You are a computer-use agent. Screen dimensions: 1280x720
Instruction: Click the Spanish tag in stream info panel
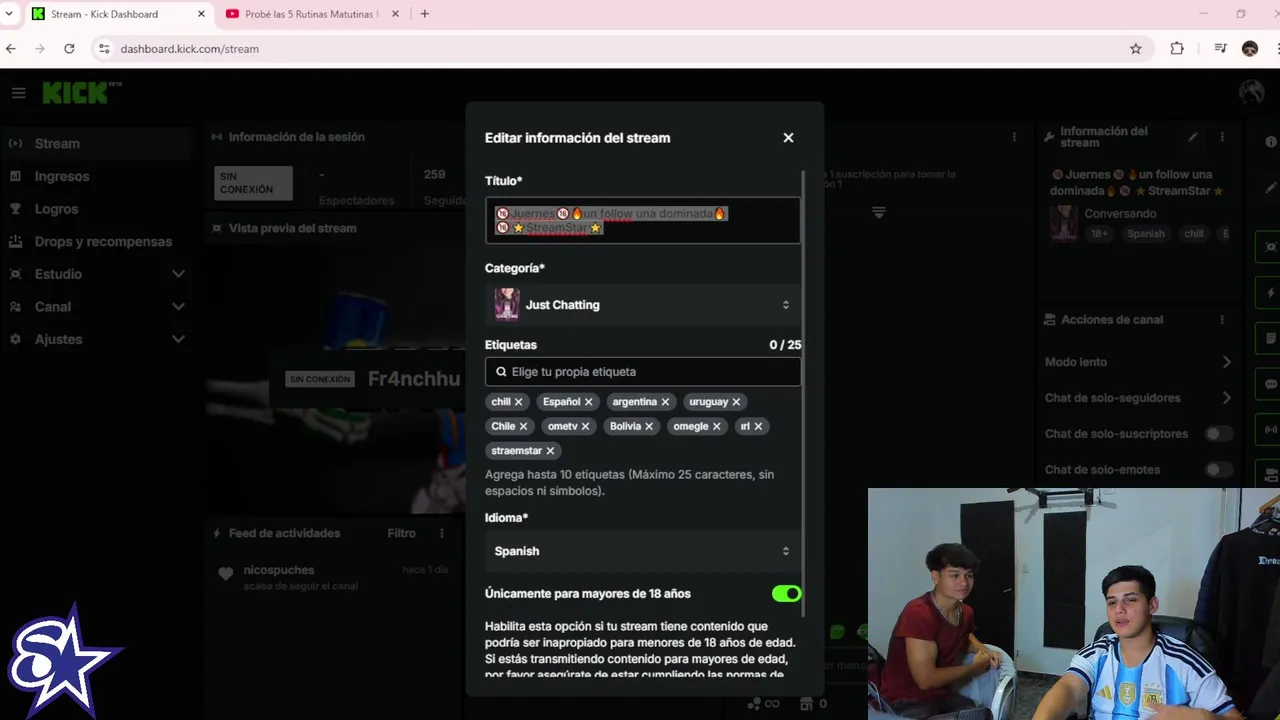(1146, 233)
